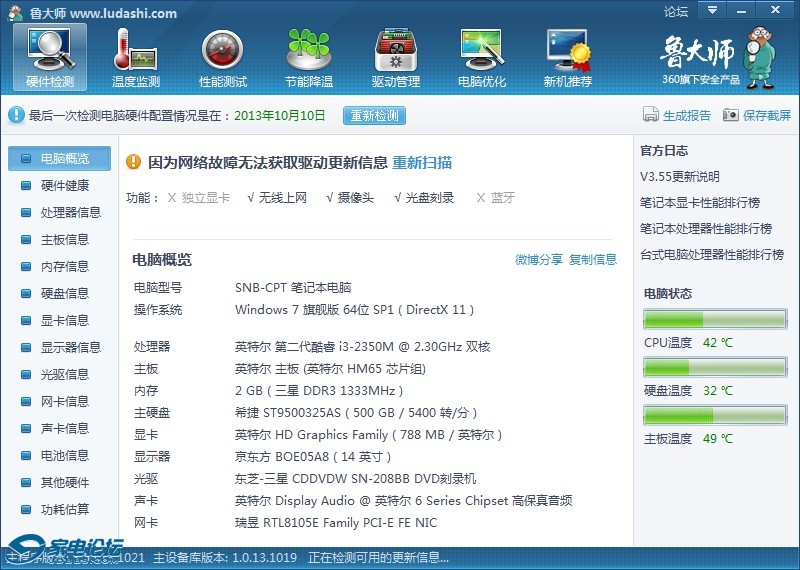Click the 生成报告 generate report icon
This screenshot has height=570, width=800.
pyautogui.click(x=651, y=115)
